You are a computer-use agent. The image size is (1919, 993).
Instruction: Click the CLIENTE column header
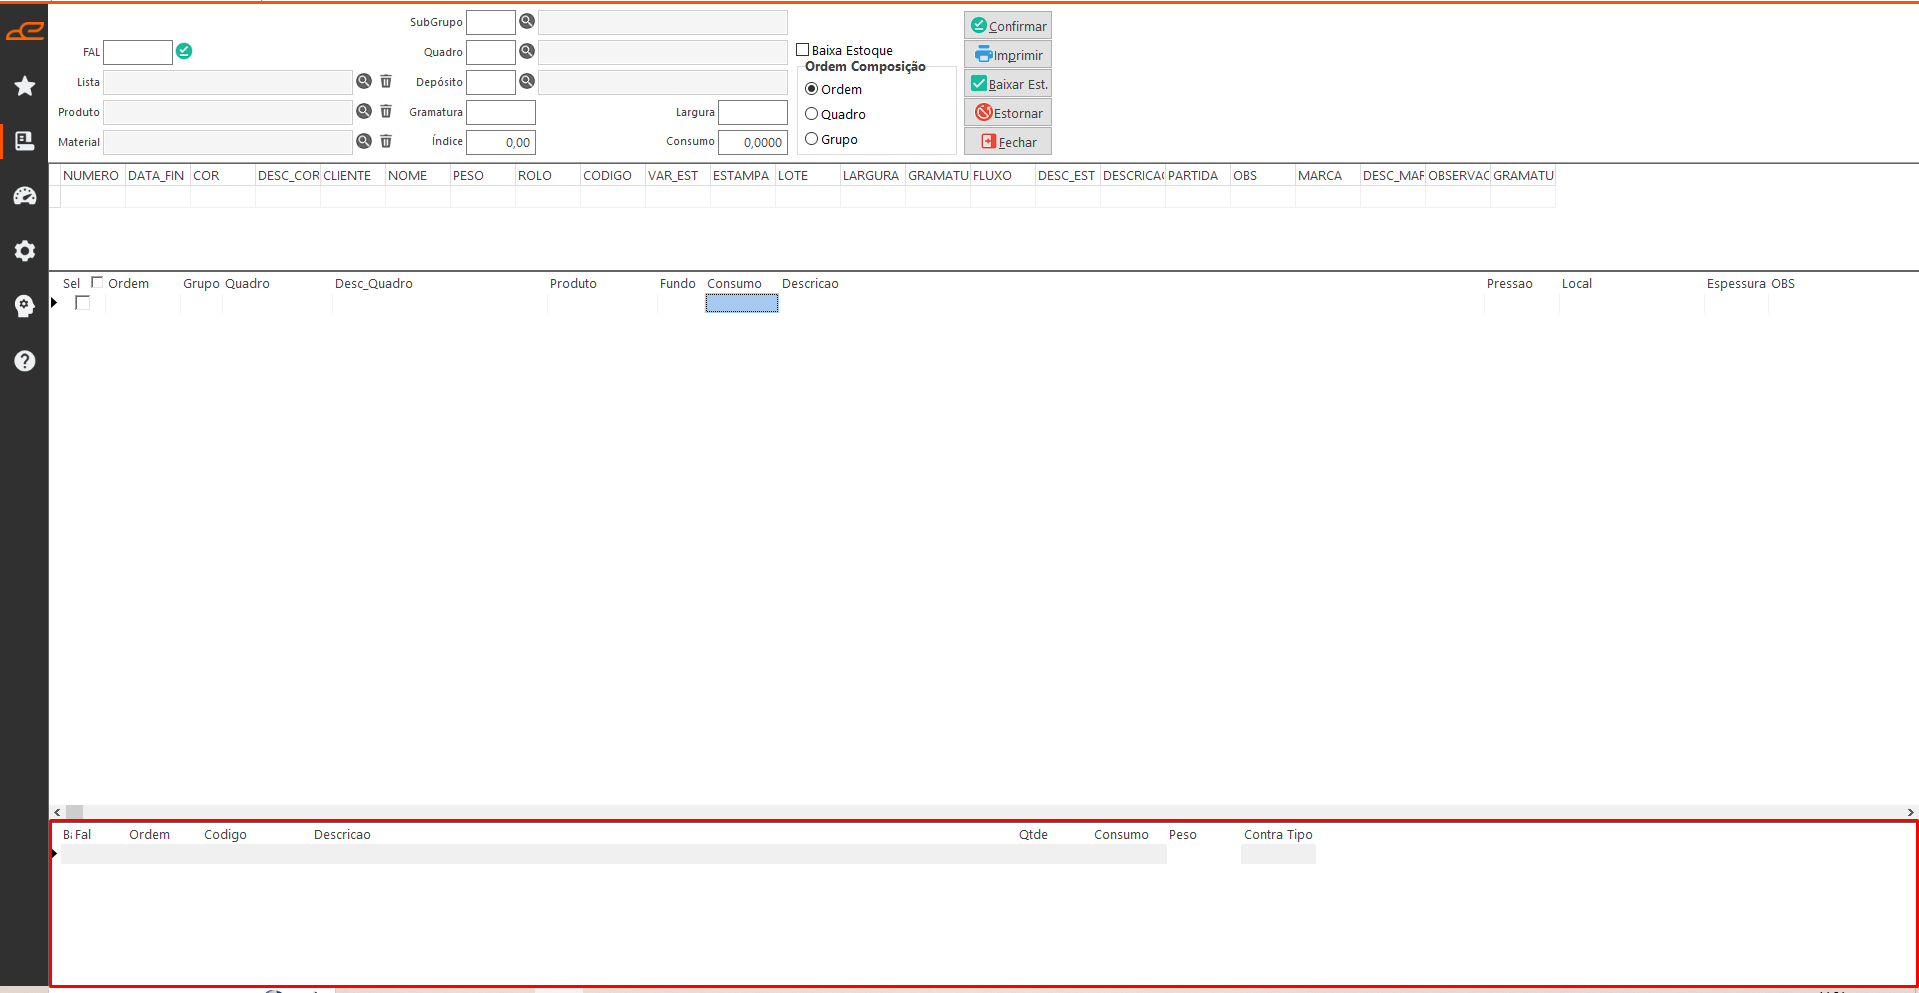pyautogui.click(x=352, y=175)
